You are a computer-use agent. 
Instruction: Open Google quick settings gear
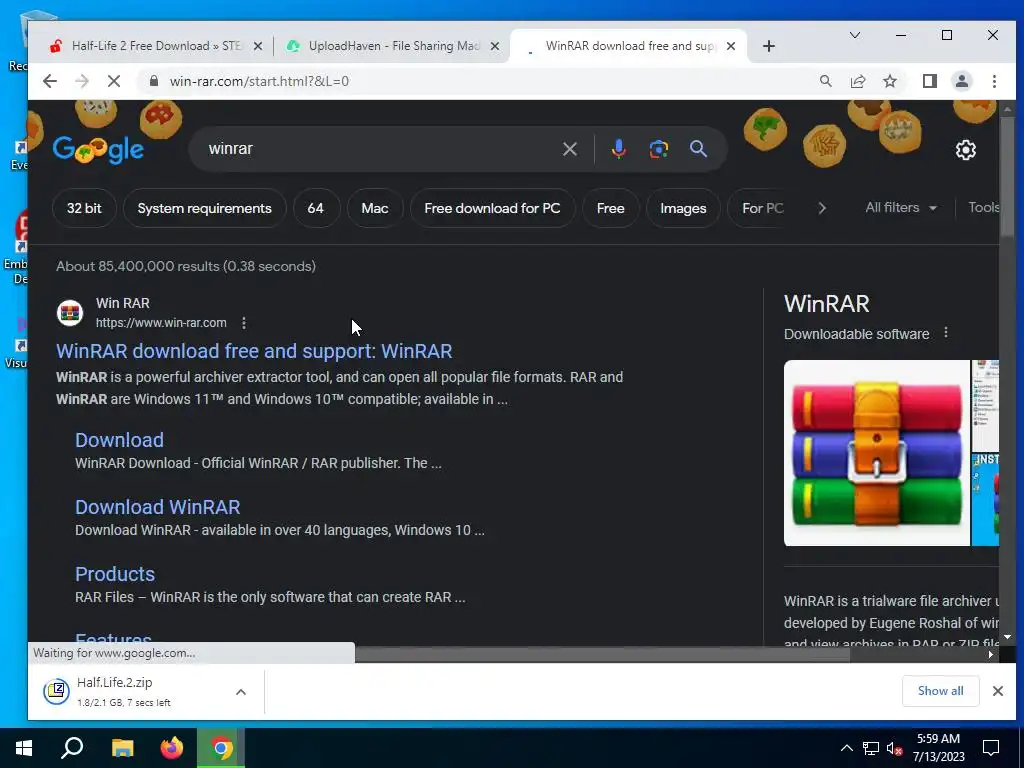(x=965, y=150)
